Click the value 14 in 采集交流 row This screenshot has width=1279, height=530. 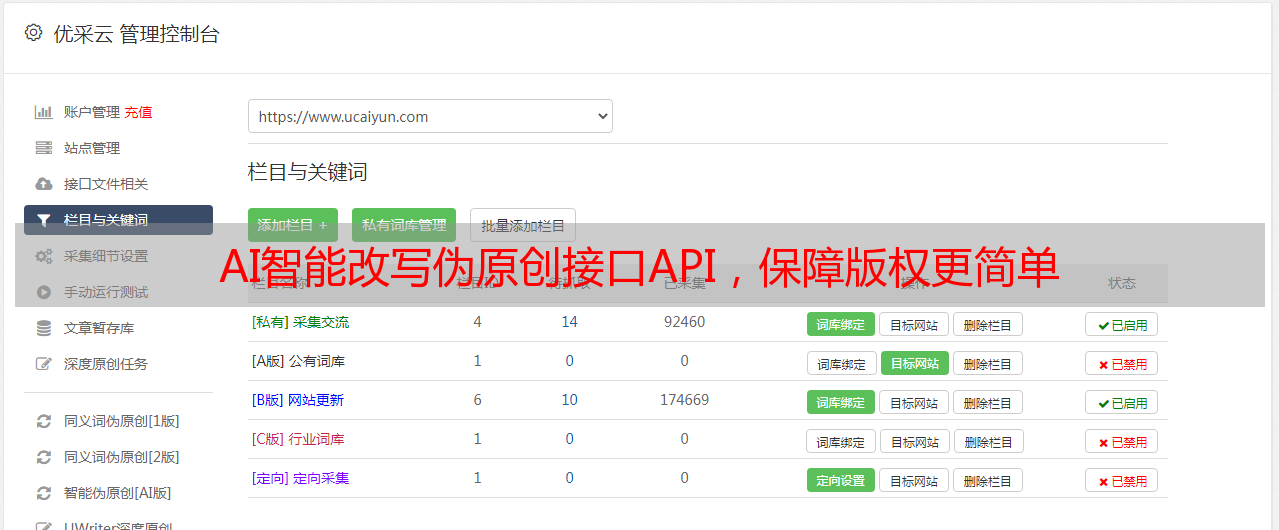[569, 322]
